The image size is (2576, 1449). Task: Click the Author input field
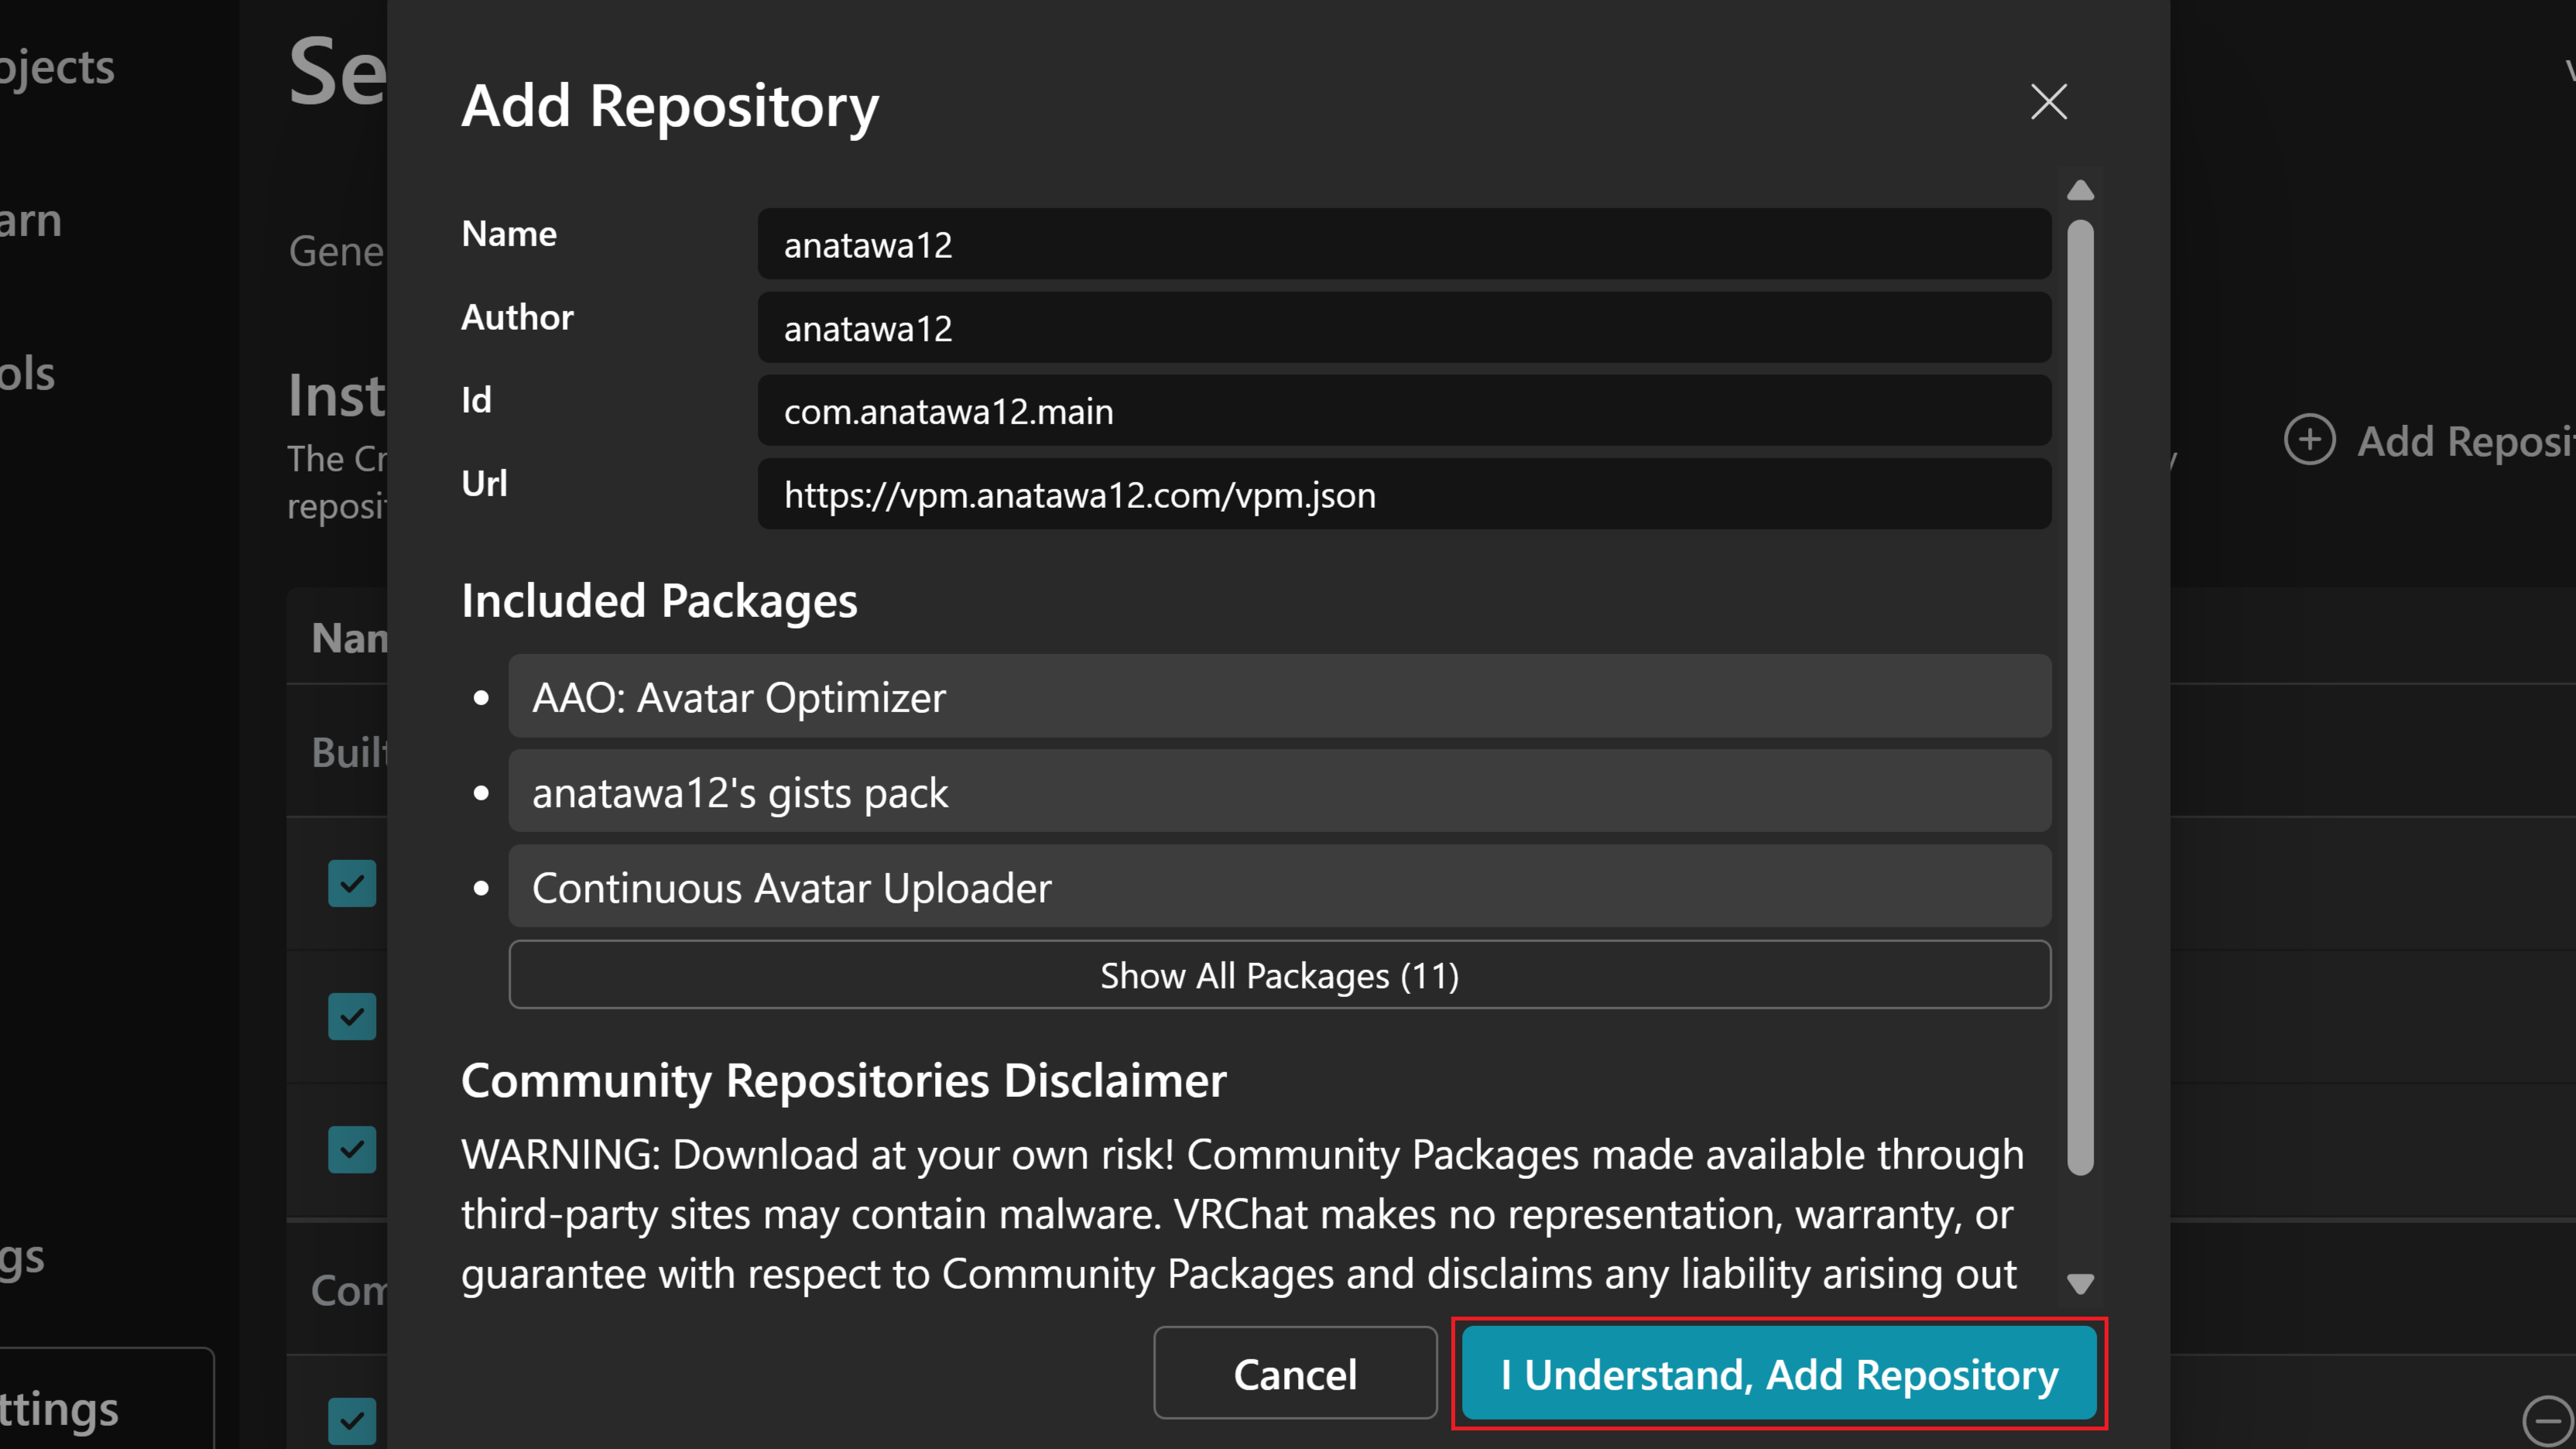pos(1403,328)
